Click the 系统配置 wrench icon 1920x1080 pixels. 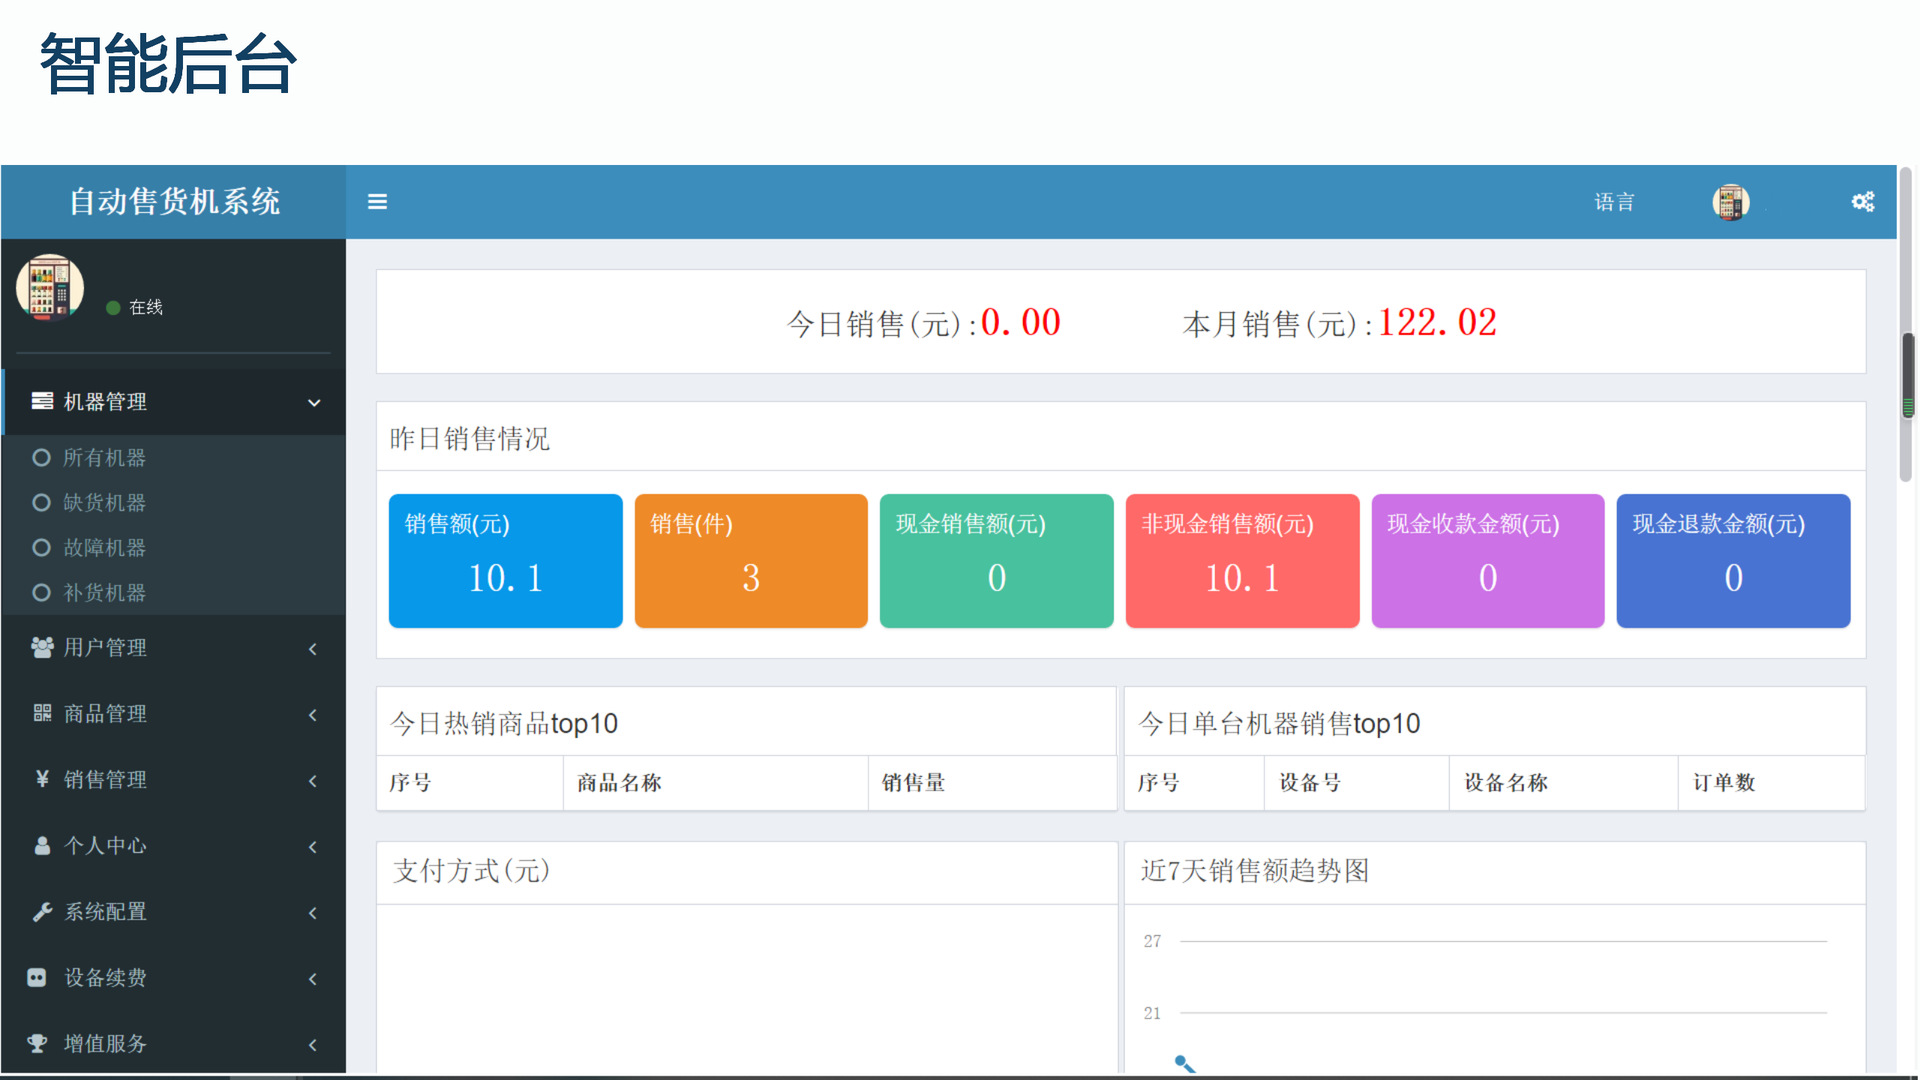tap(42, 911)
